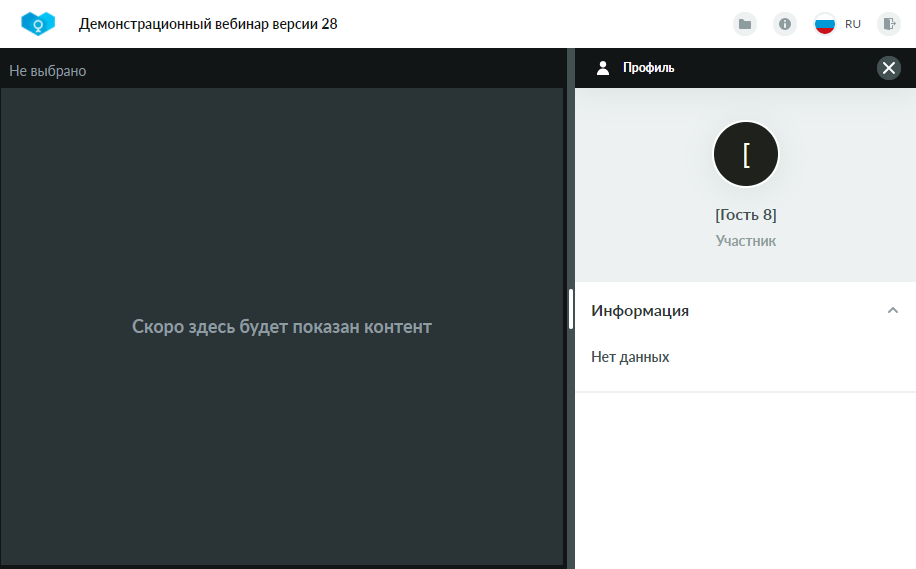Click the Нет данных text

630,357
